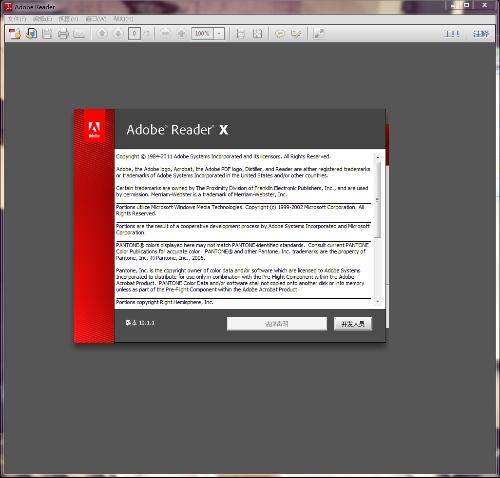Click the Open file toolbar icon

(31, 34)
